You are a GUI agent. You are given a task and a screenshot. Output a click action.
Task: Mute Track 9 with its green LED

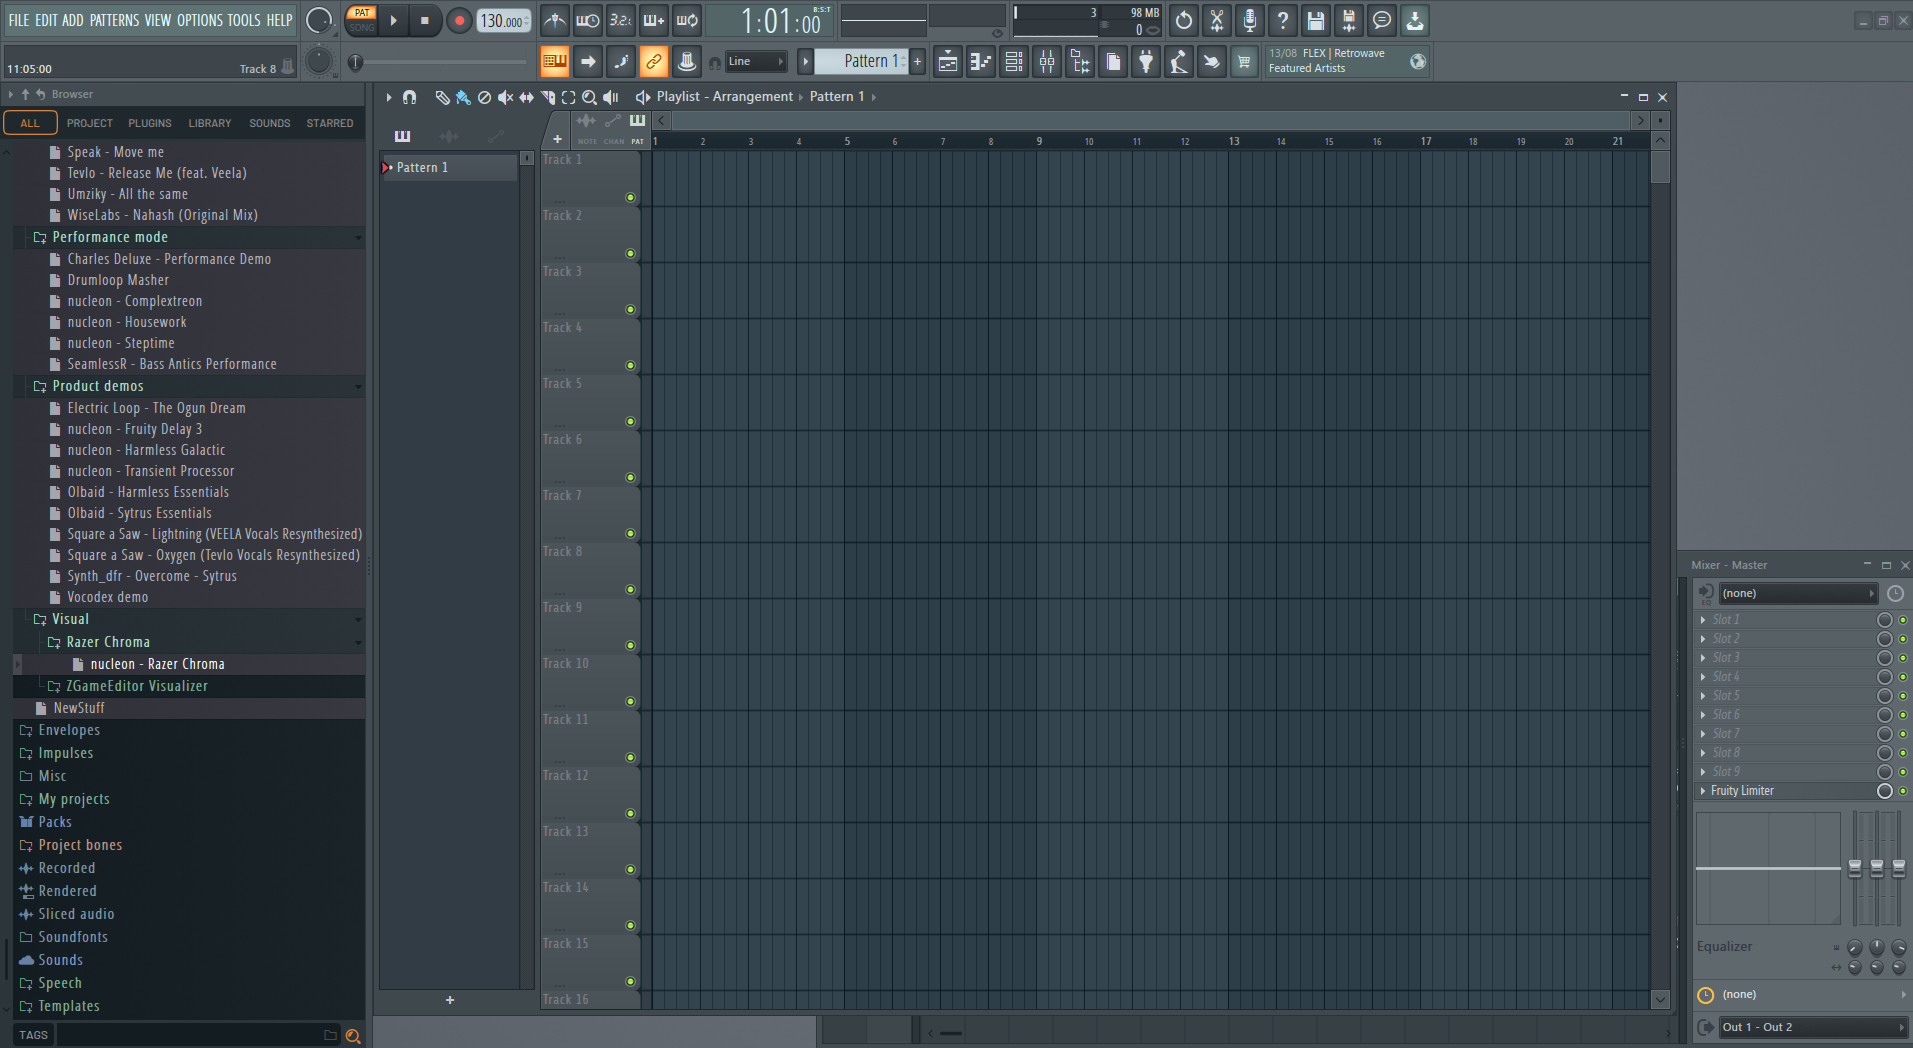click(630, 646)
